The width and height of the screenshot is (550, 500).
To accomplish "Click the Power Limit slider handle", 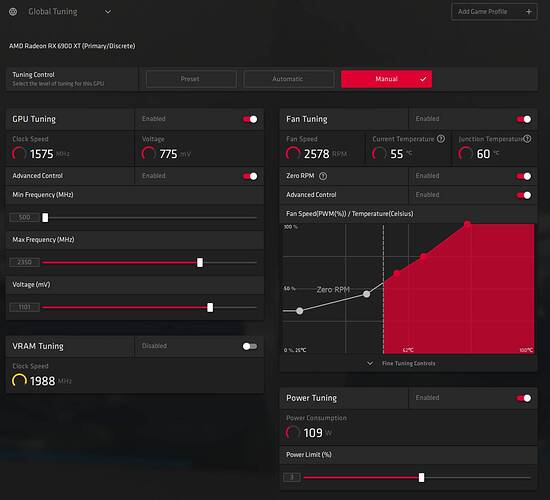I will [422, 477].
